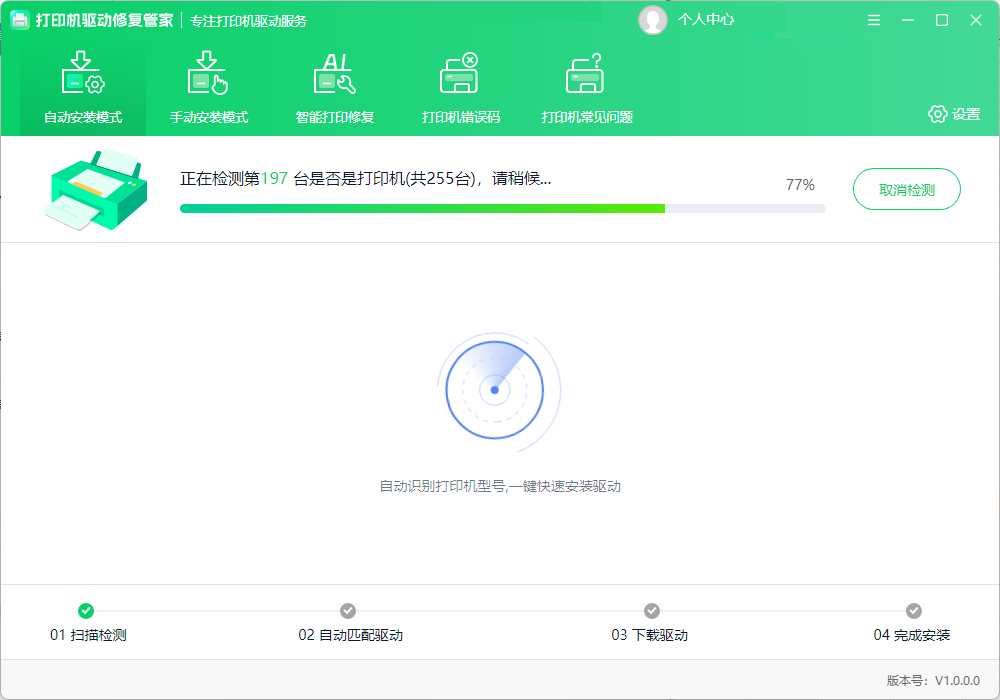Toggle step 02 自动匹配驱动 indicator
Image resolution: width=1000 pixels, height=700 pixels.
click(349, 610)
